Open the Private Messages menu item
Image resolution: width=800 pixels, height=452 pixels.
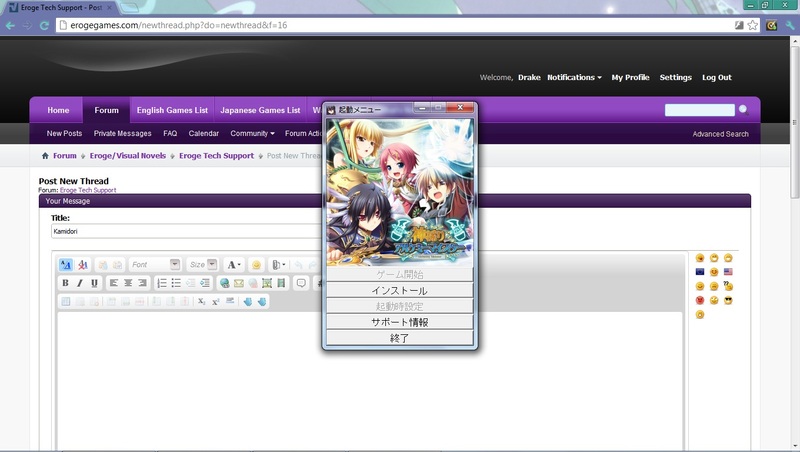122,133
